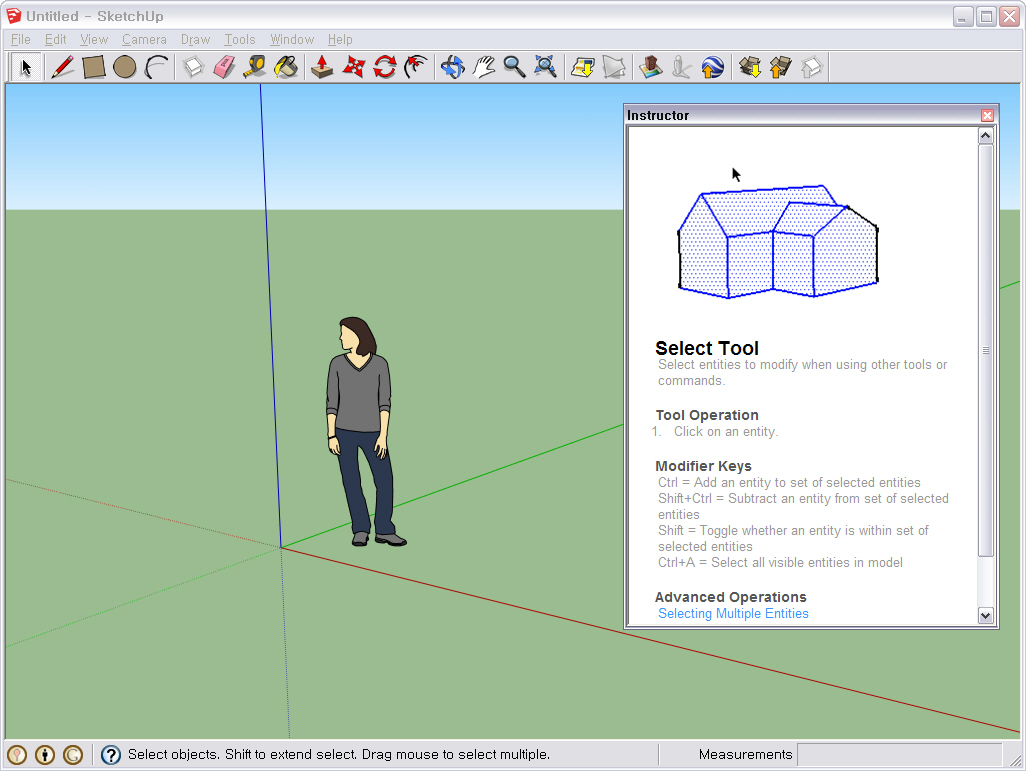Open the Tools menu
The image size is (1026, 771).
click(x=239, y=39)
